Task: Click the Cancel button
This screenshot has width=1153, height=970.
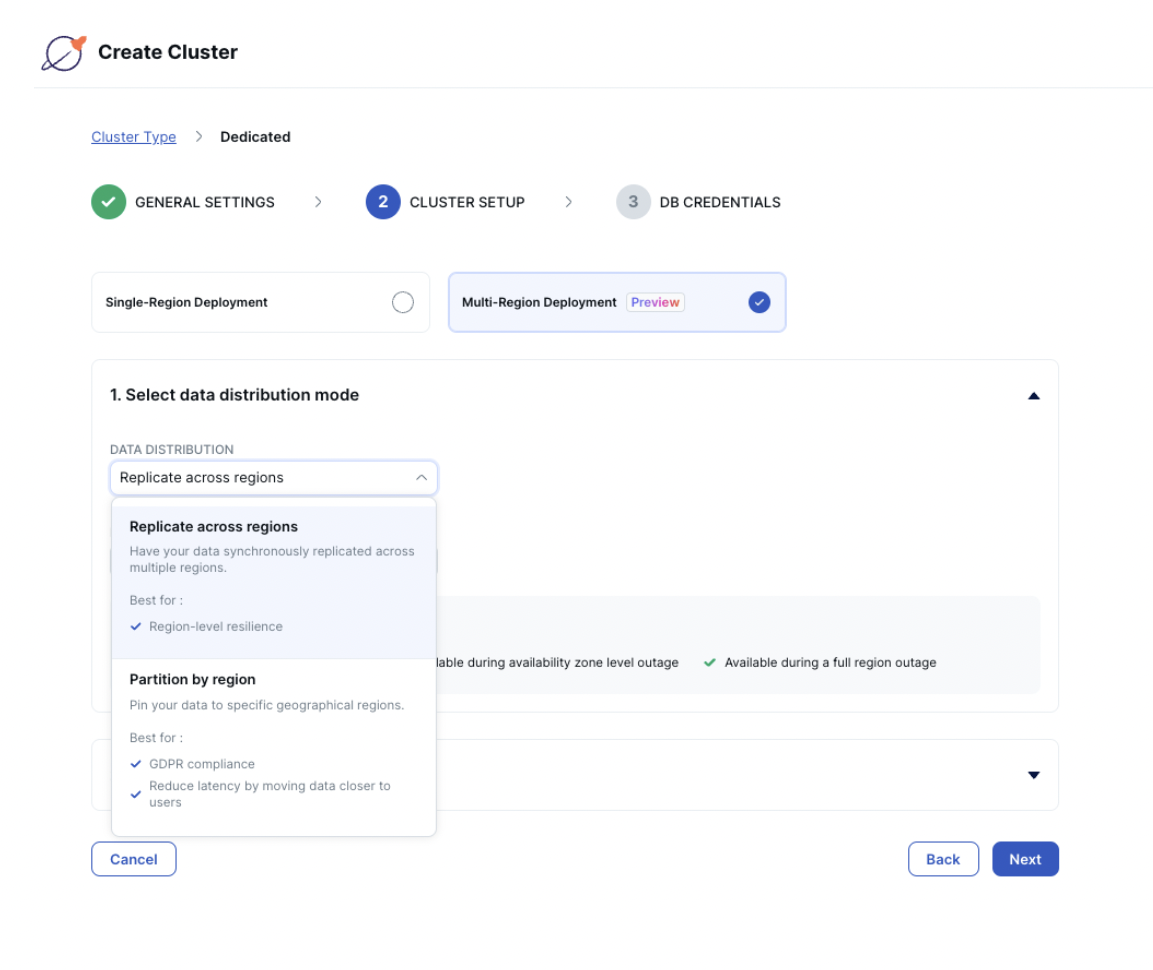Action: [x=133, y=859]
